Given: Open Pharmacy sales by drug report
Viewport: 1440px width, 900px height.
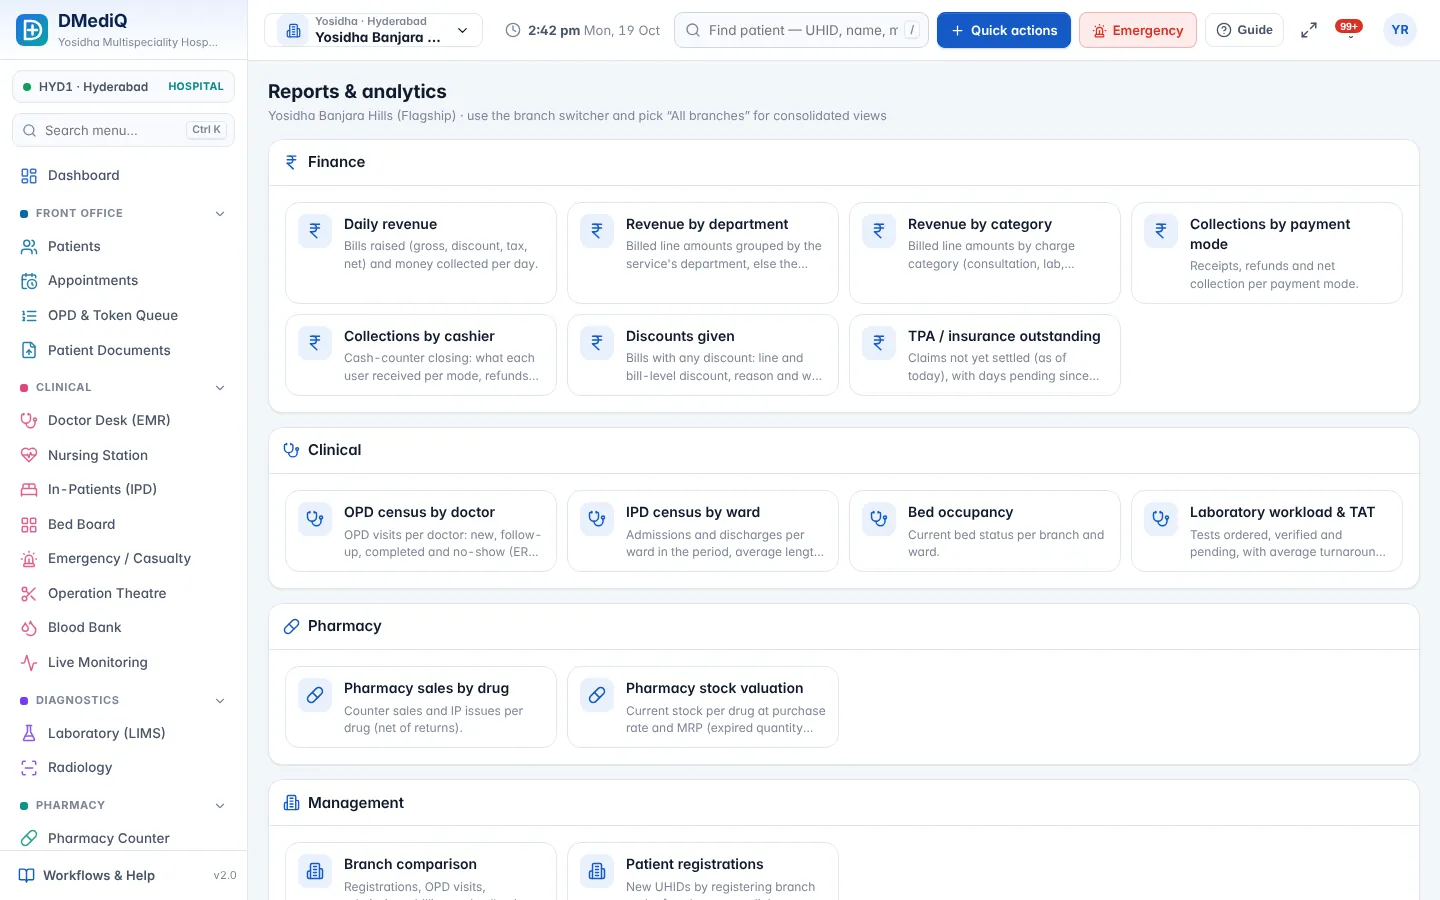Looking at the screenshot, I should [x=421, y=707].
